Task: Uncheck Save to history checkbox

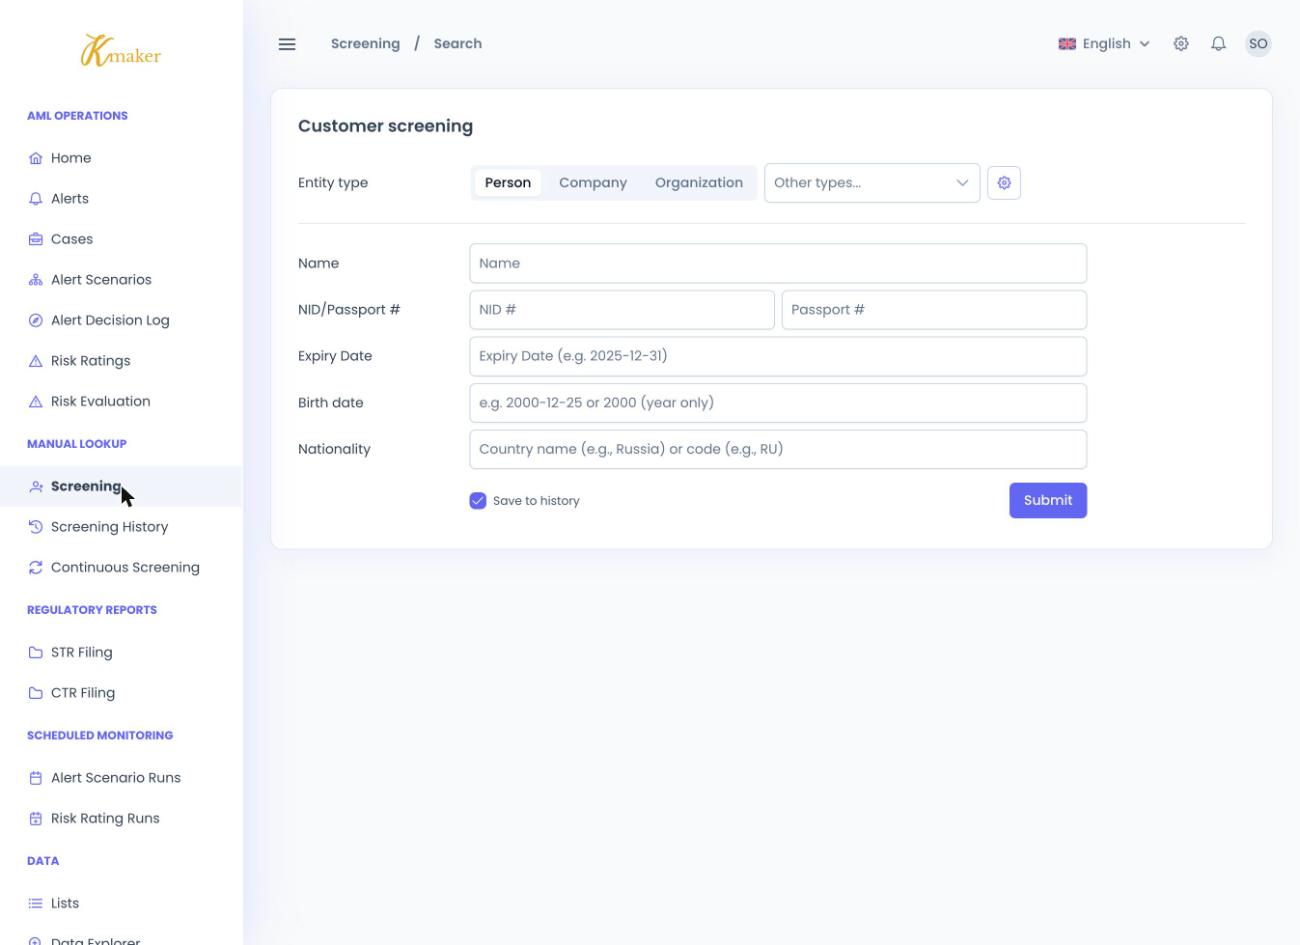Action: [x=478, y=501]
